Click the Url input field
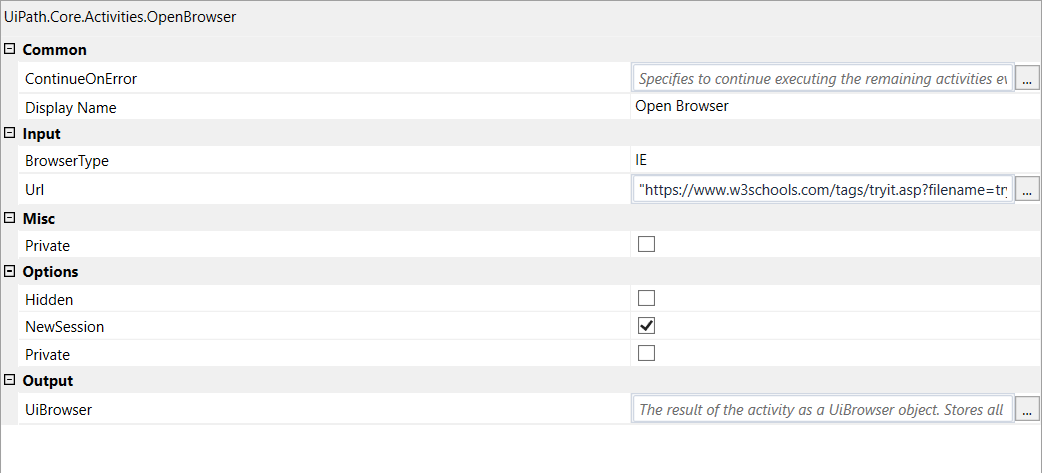 pyautogui.click(x=823, y=190)
